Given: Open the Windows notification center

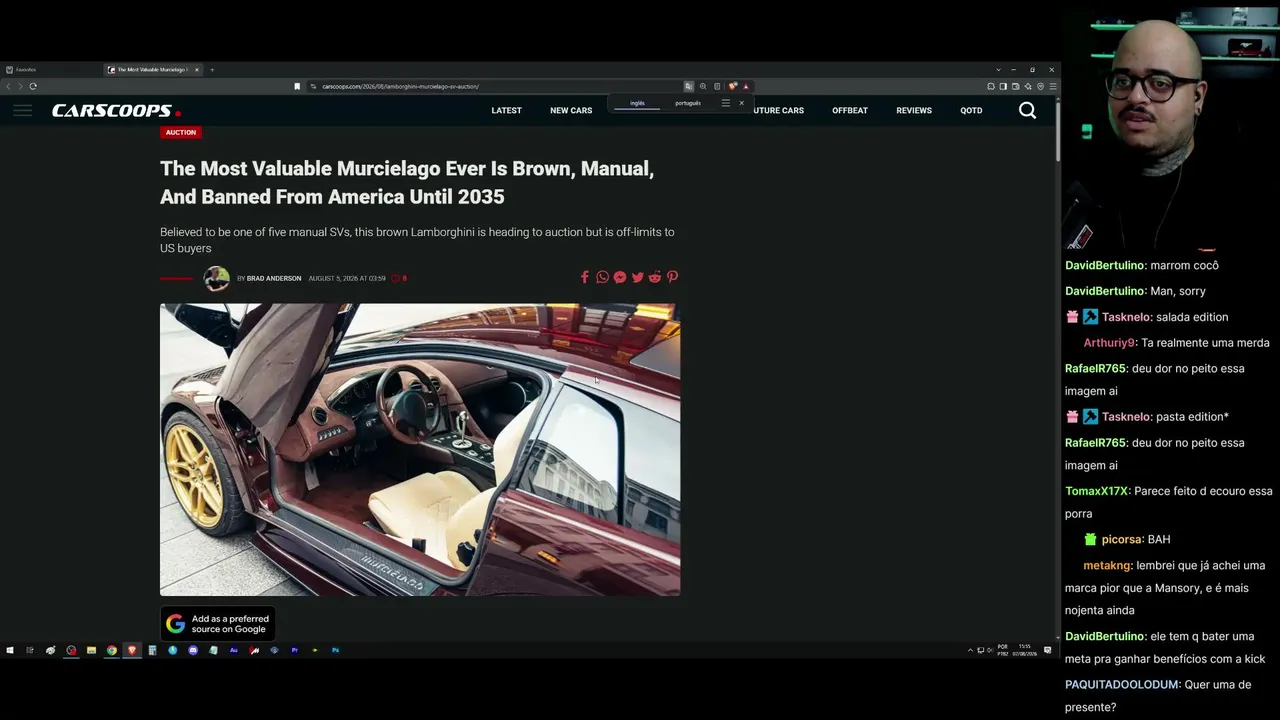Looking at the screenshot, I should point(1048,650).
